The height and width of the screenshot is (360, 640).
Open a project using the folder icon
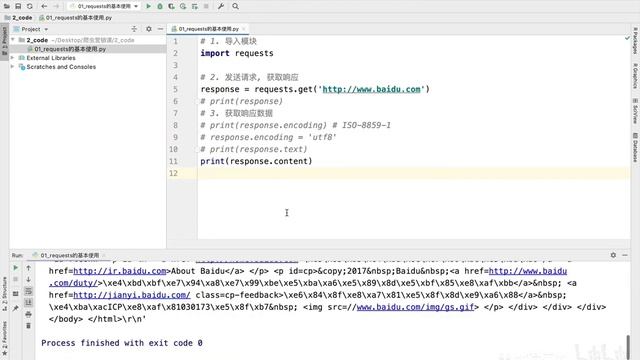click(x=7, y=6)
